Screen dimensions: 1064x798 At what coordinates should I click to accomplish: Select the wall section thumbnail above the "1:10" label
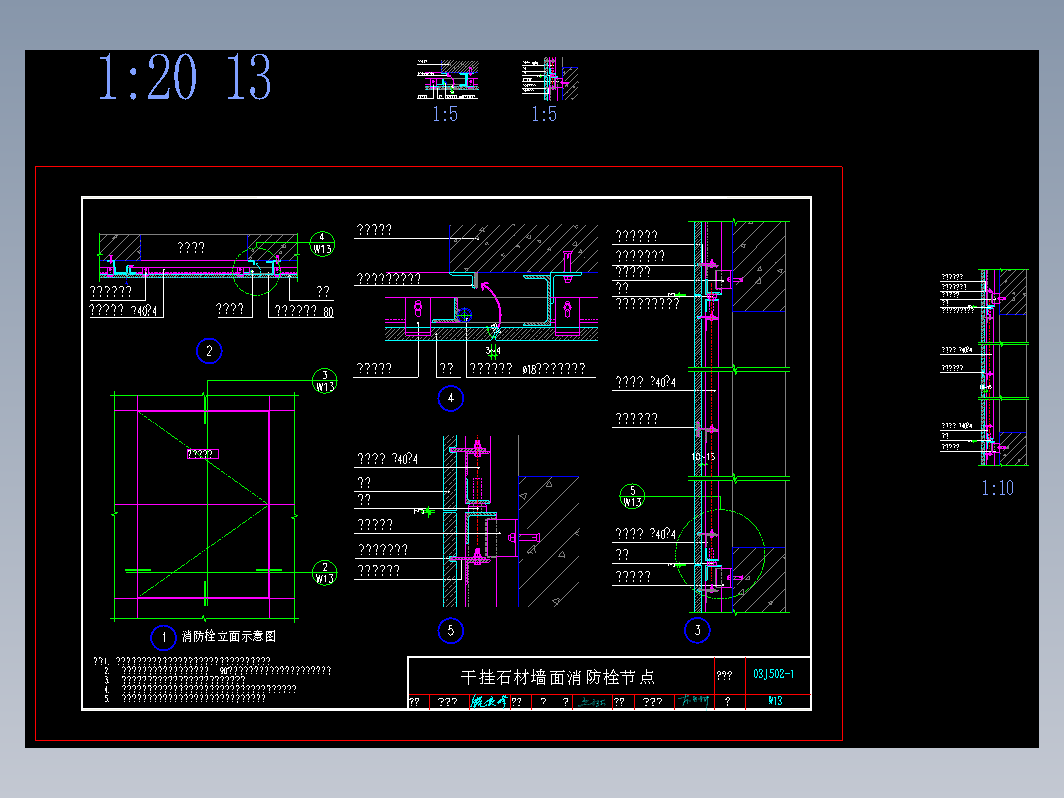985,367
